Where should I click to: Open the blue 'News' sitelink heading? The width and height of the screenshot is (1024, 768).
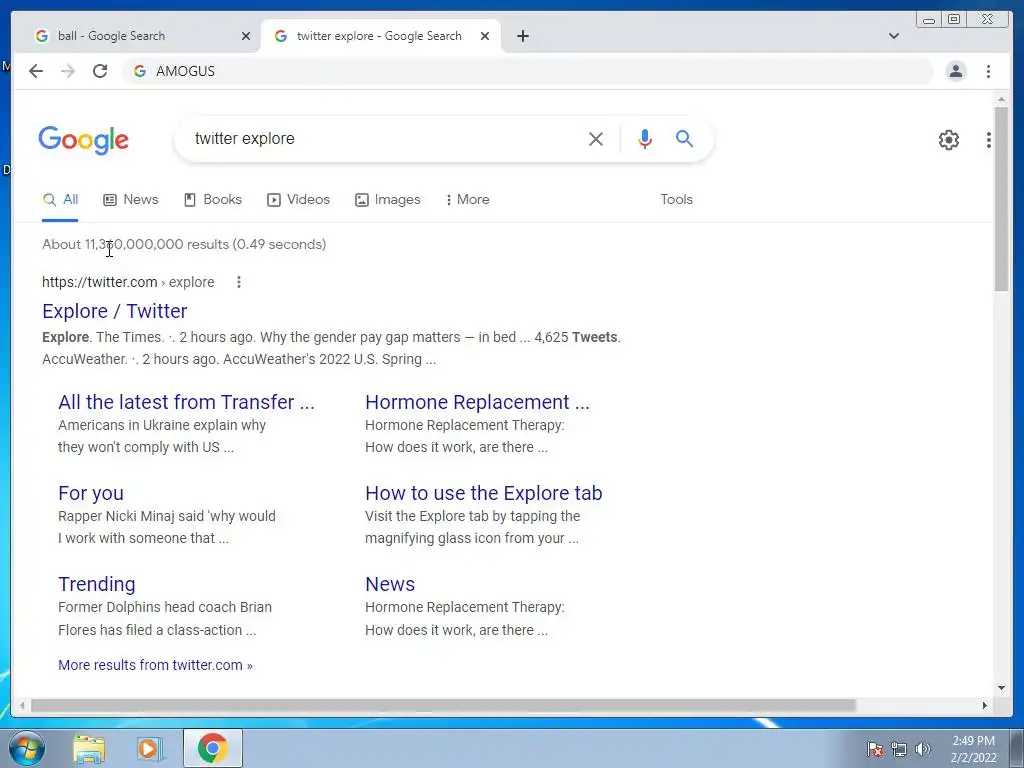390,584
